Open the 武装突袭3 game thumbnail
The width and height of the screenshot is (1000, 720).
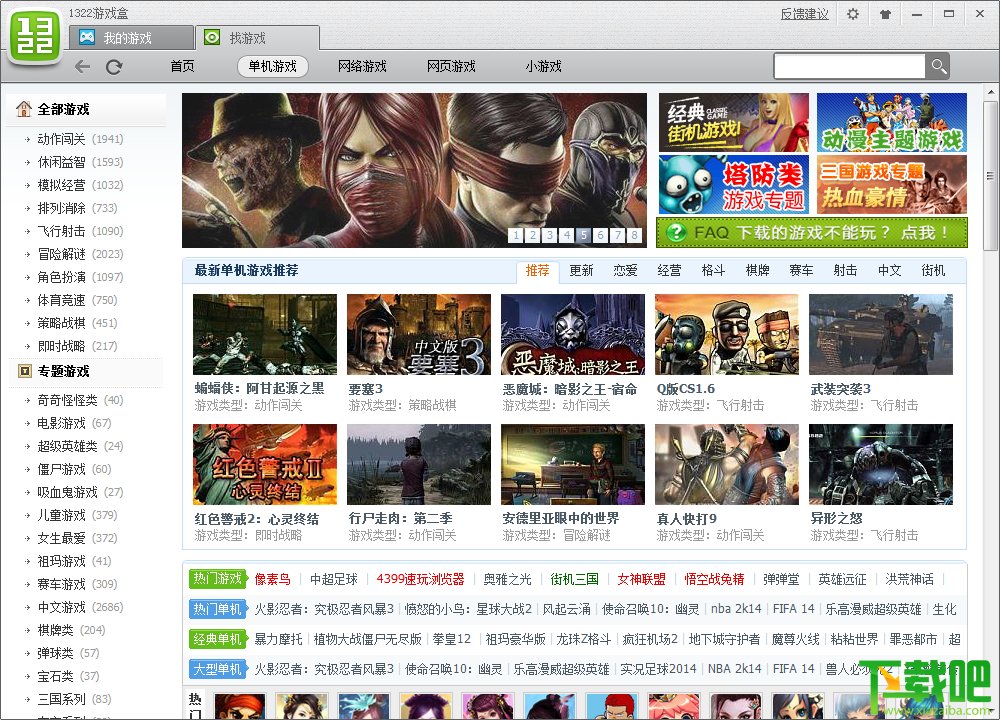[x=881, y=334]
